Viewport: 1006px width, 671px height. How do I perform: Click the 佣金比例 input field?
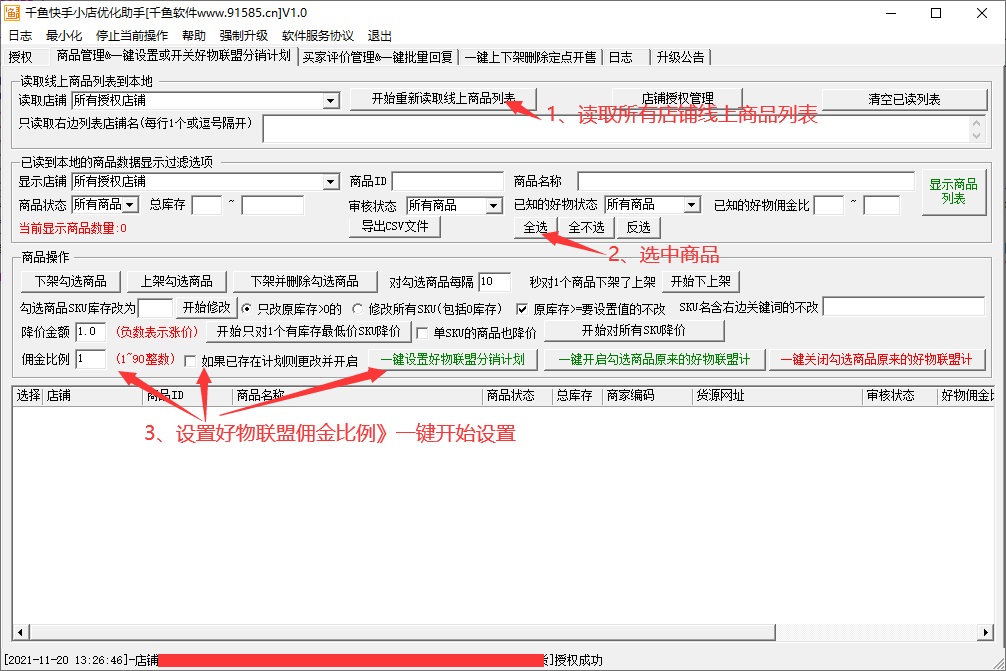click(89, 359)
